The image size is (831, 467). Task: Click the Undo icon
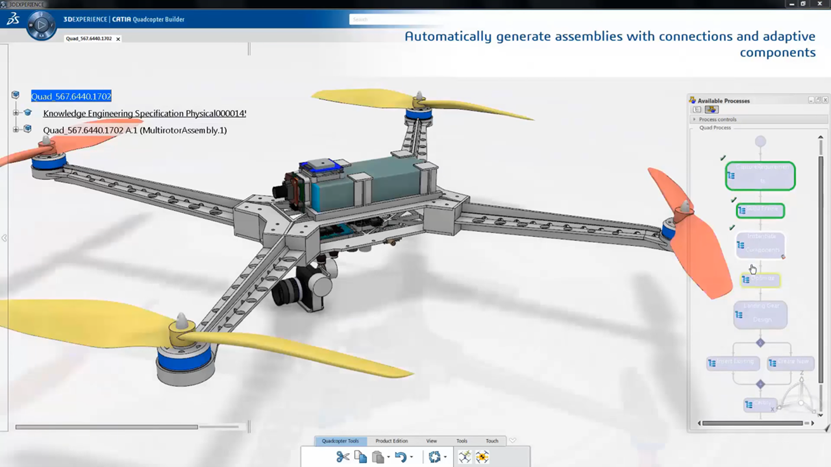(x=401, y=457)
